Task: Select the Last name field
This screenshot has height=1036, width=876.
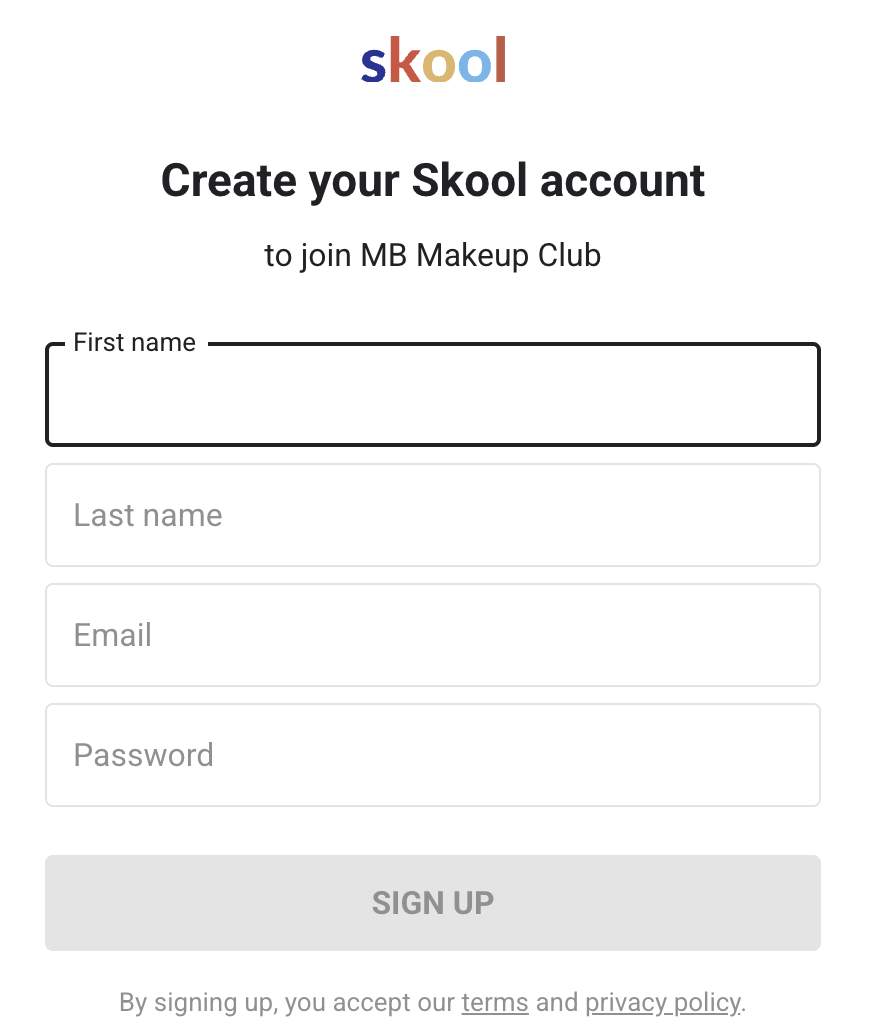Action: pyautogui.click(x=433, y=515)
